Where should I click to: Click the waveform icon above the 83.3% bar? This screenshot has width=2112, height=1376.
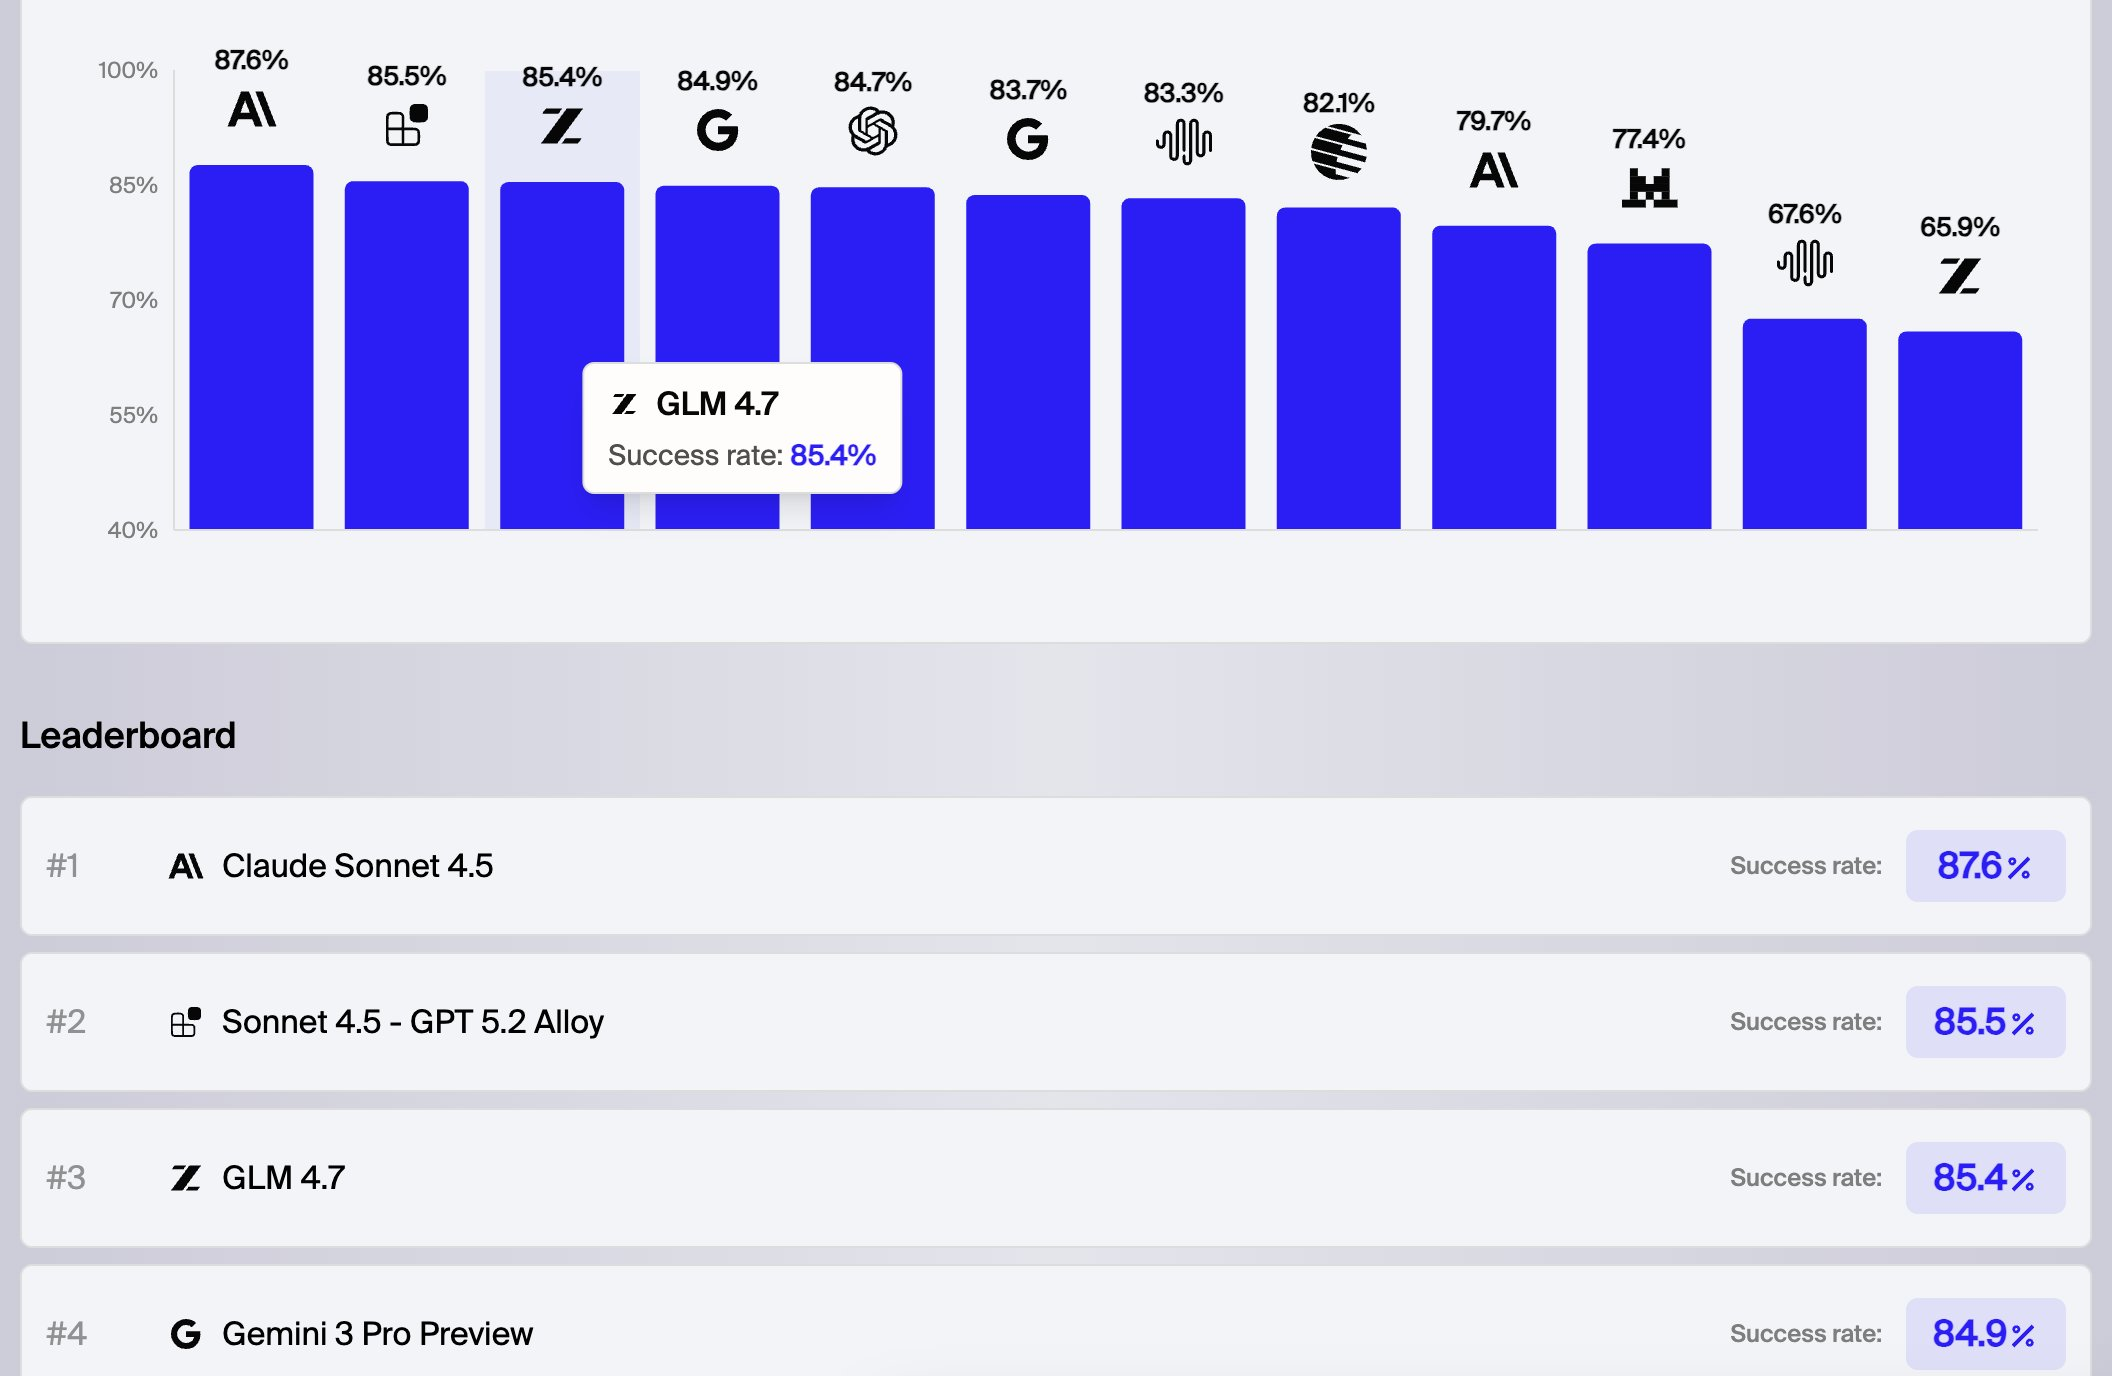click(1183, 142)
